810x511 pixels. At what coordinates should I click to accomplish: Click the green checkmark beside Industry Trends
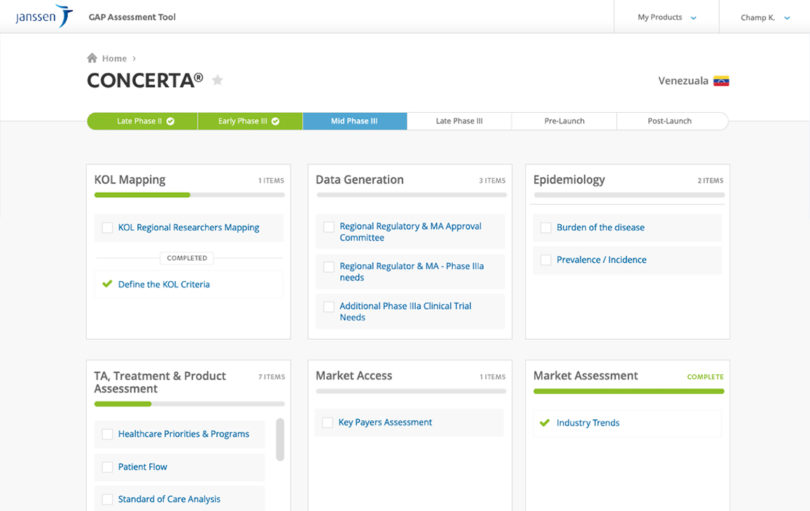544,423
